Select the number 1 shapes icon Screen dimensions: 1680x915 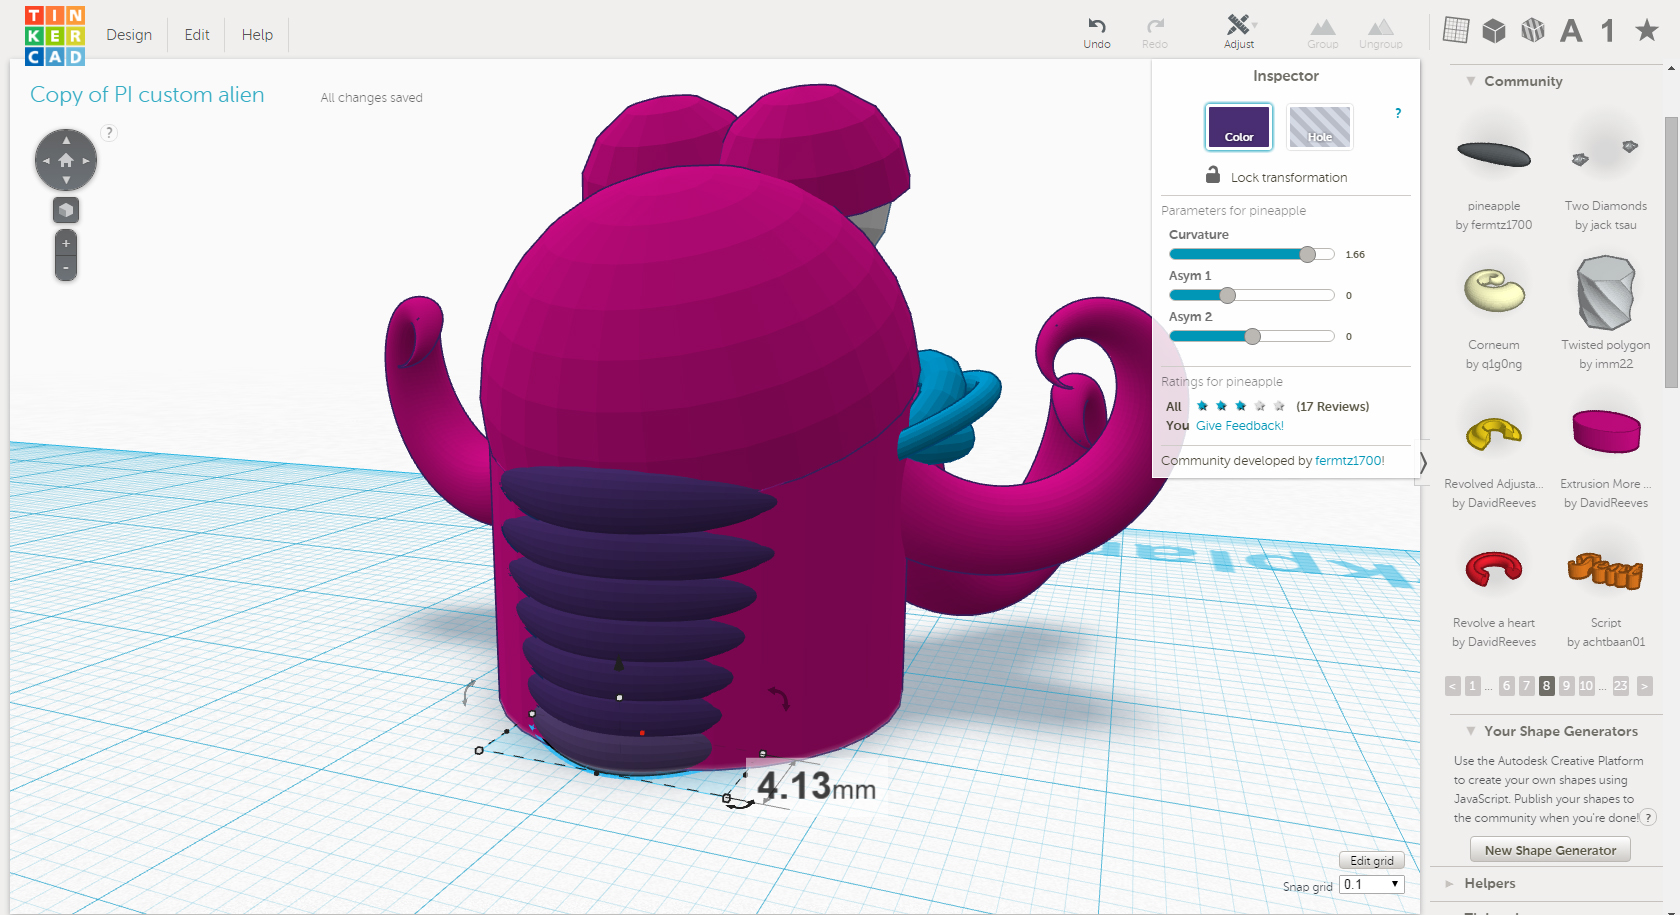pos(1608,31)
